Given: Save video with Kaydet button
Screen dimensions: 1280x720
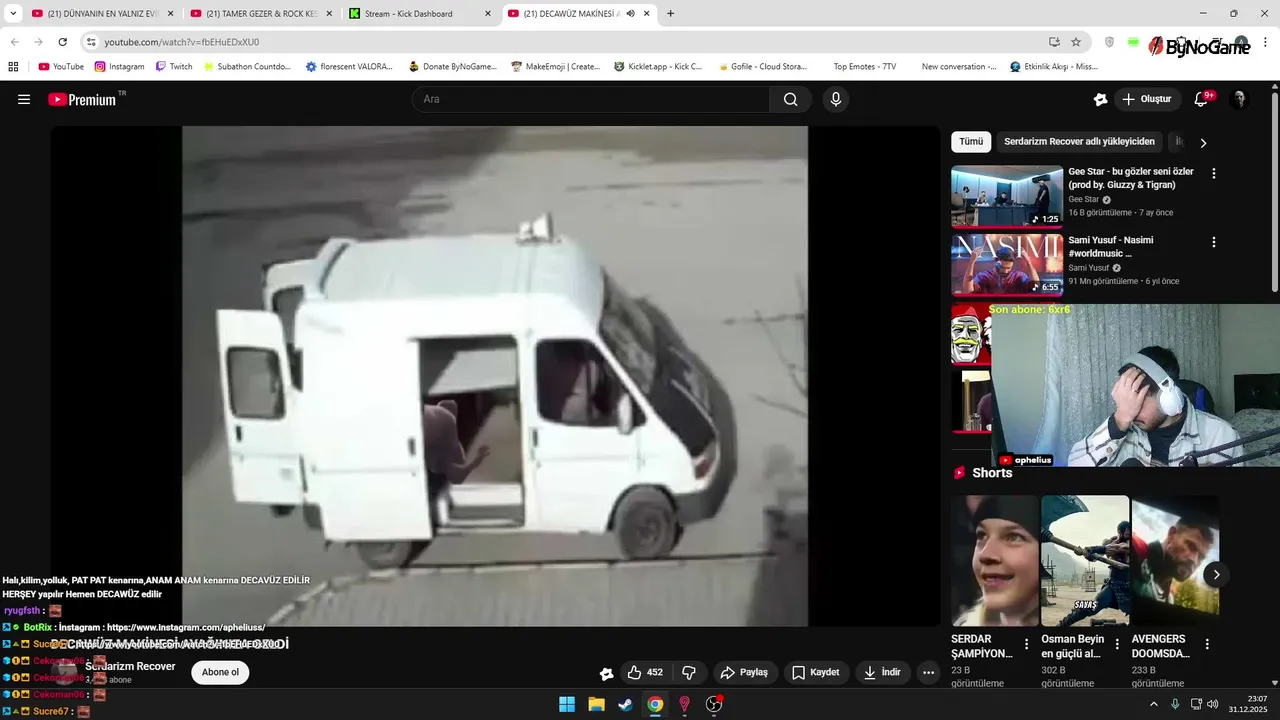Looking at the screenshot, I should 816,673.
